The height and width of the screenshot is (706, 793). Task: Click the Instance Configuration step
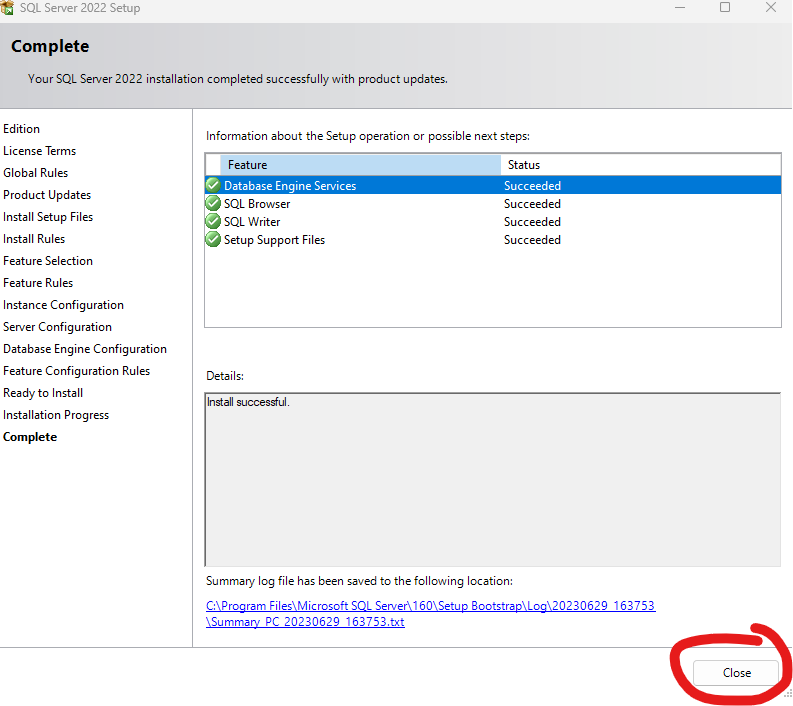(63, 305)
